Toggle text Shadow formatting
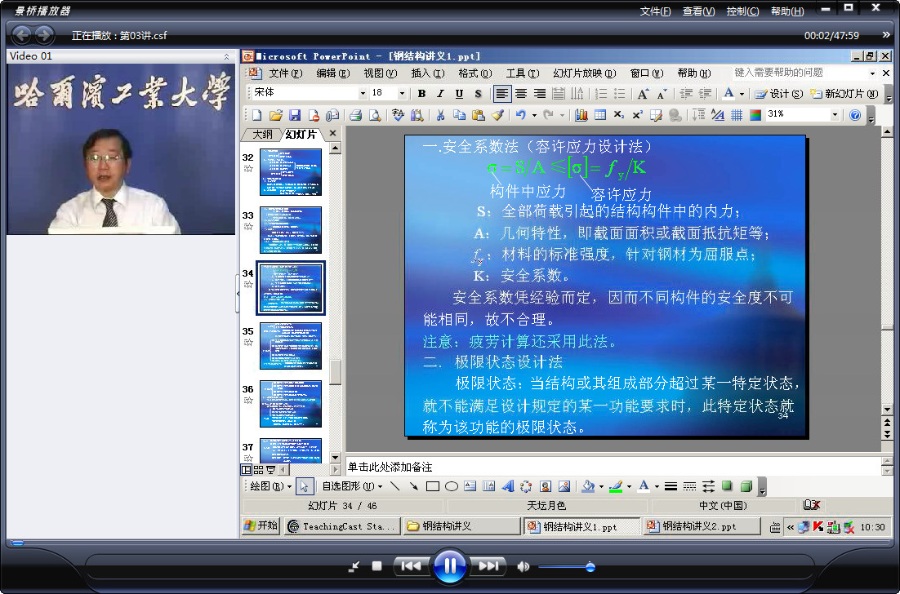 (x=478, y=94)
